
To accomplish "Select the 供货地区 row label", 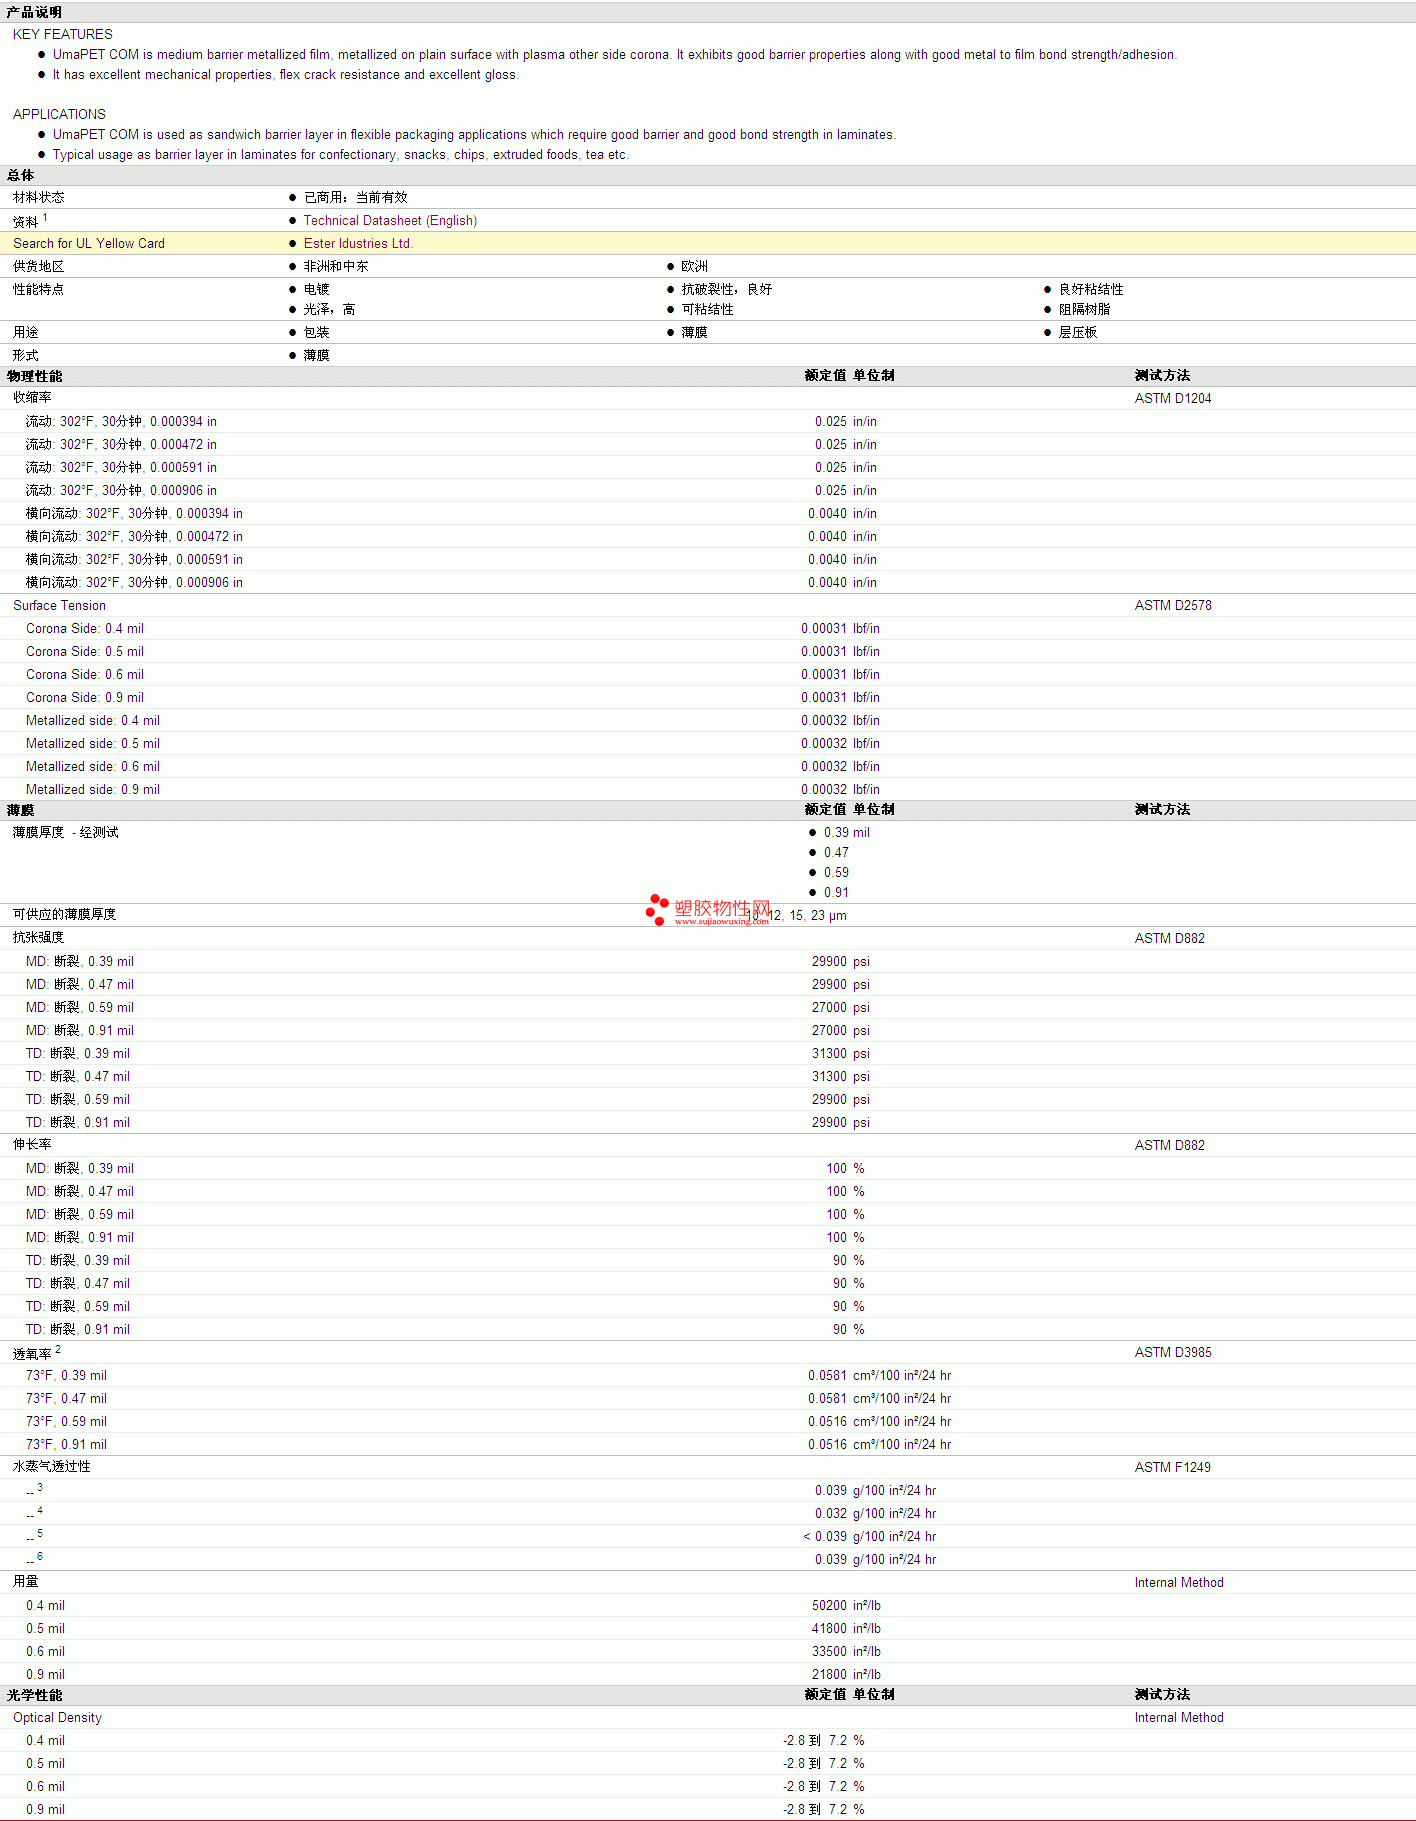I will pyautogui.click(x=38, y=266).
